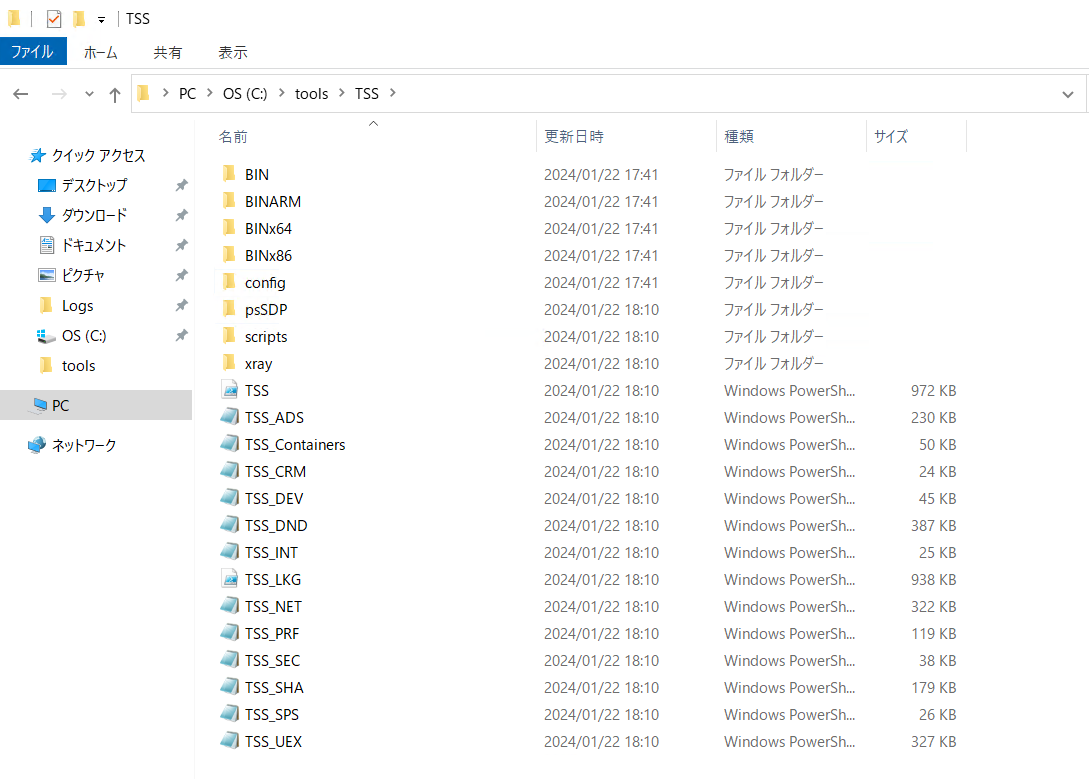This screenshot has height=779, width=1089.
Task: Switch to the 表示 ribbon tab
Action: click(x=232, y=52)
